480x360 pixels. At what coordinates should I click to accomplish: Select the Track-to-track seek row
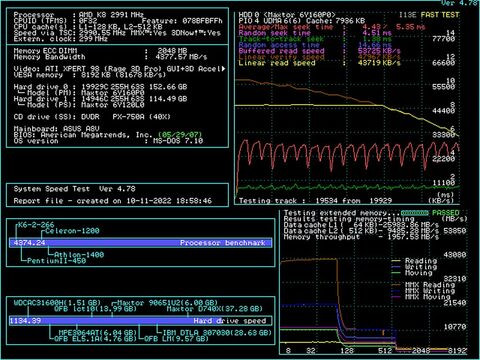coord(315,39)
